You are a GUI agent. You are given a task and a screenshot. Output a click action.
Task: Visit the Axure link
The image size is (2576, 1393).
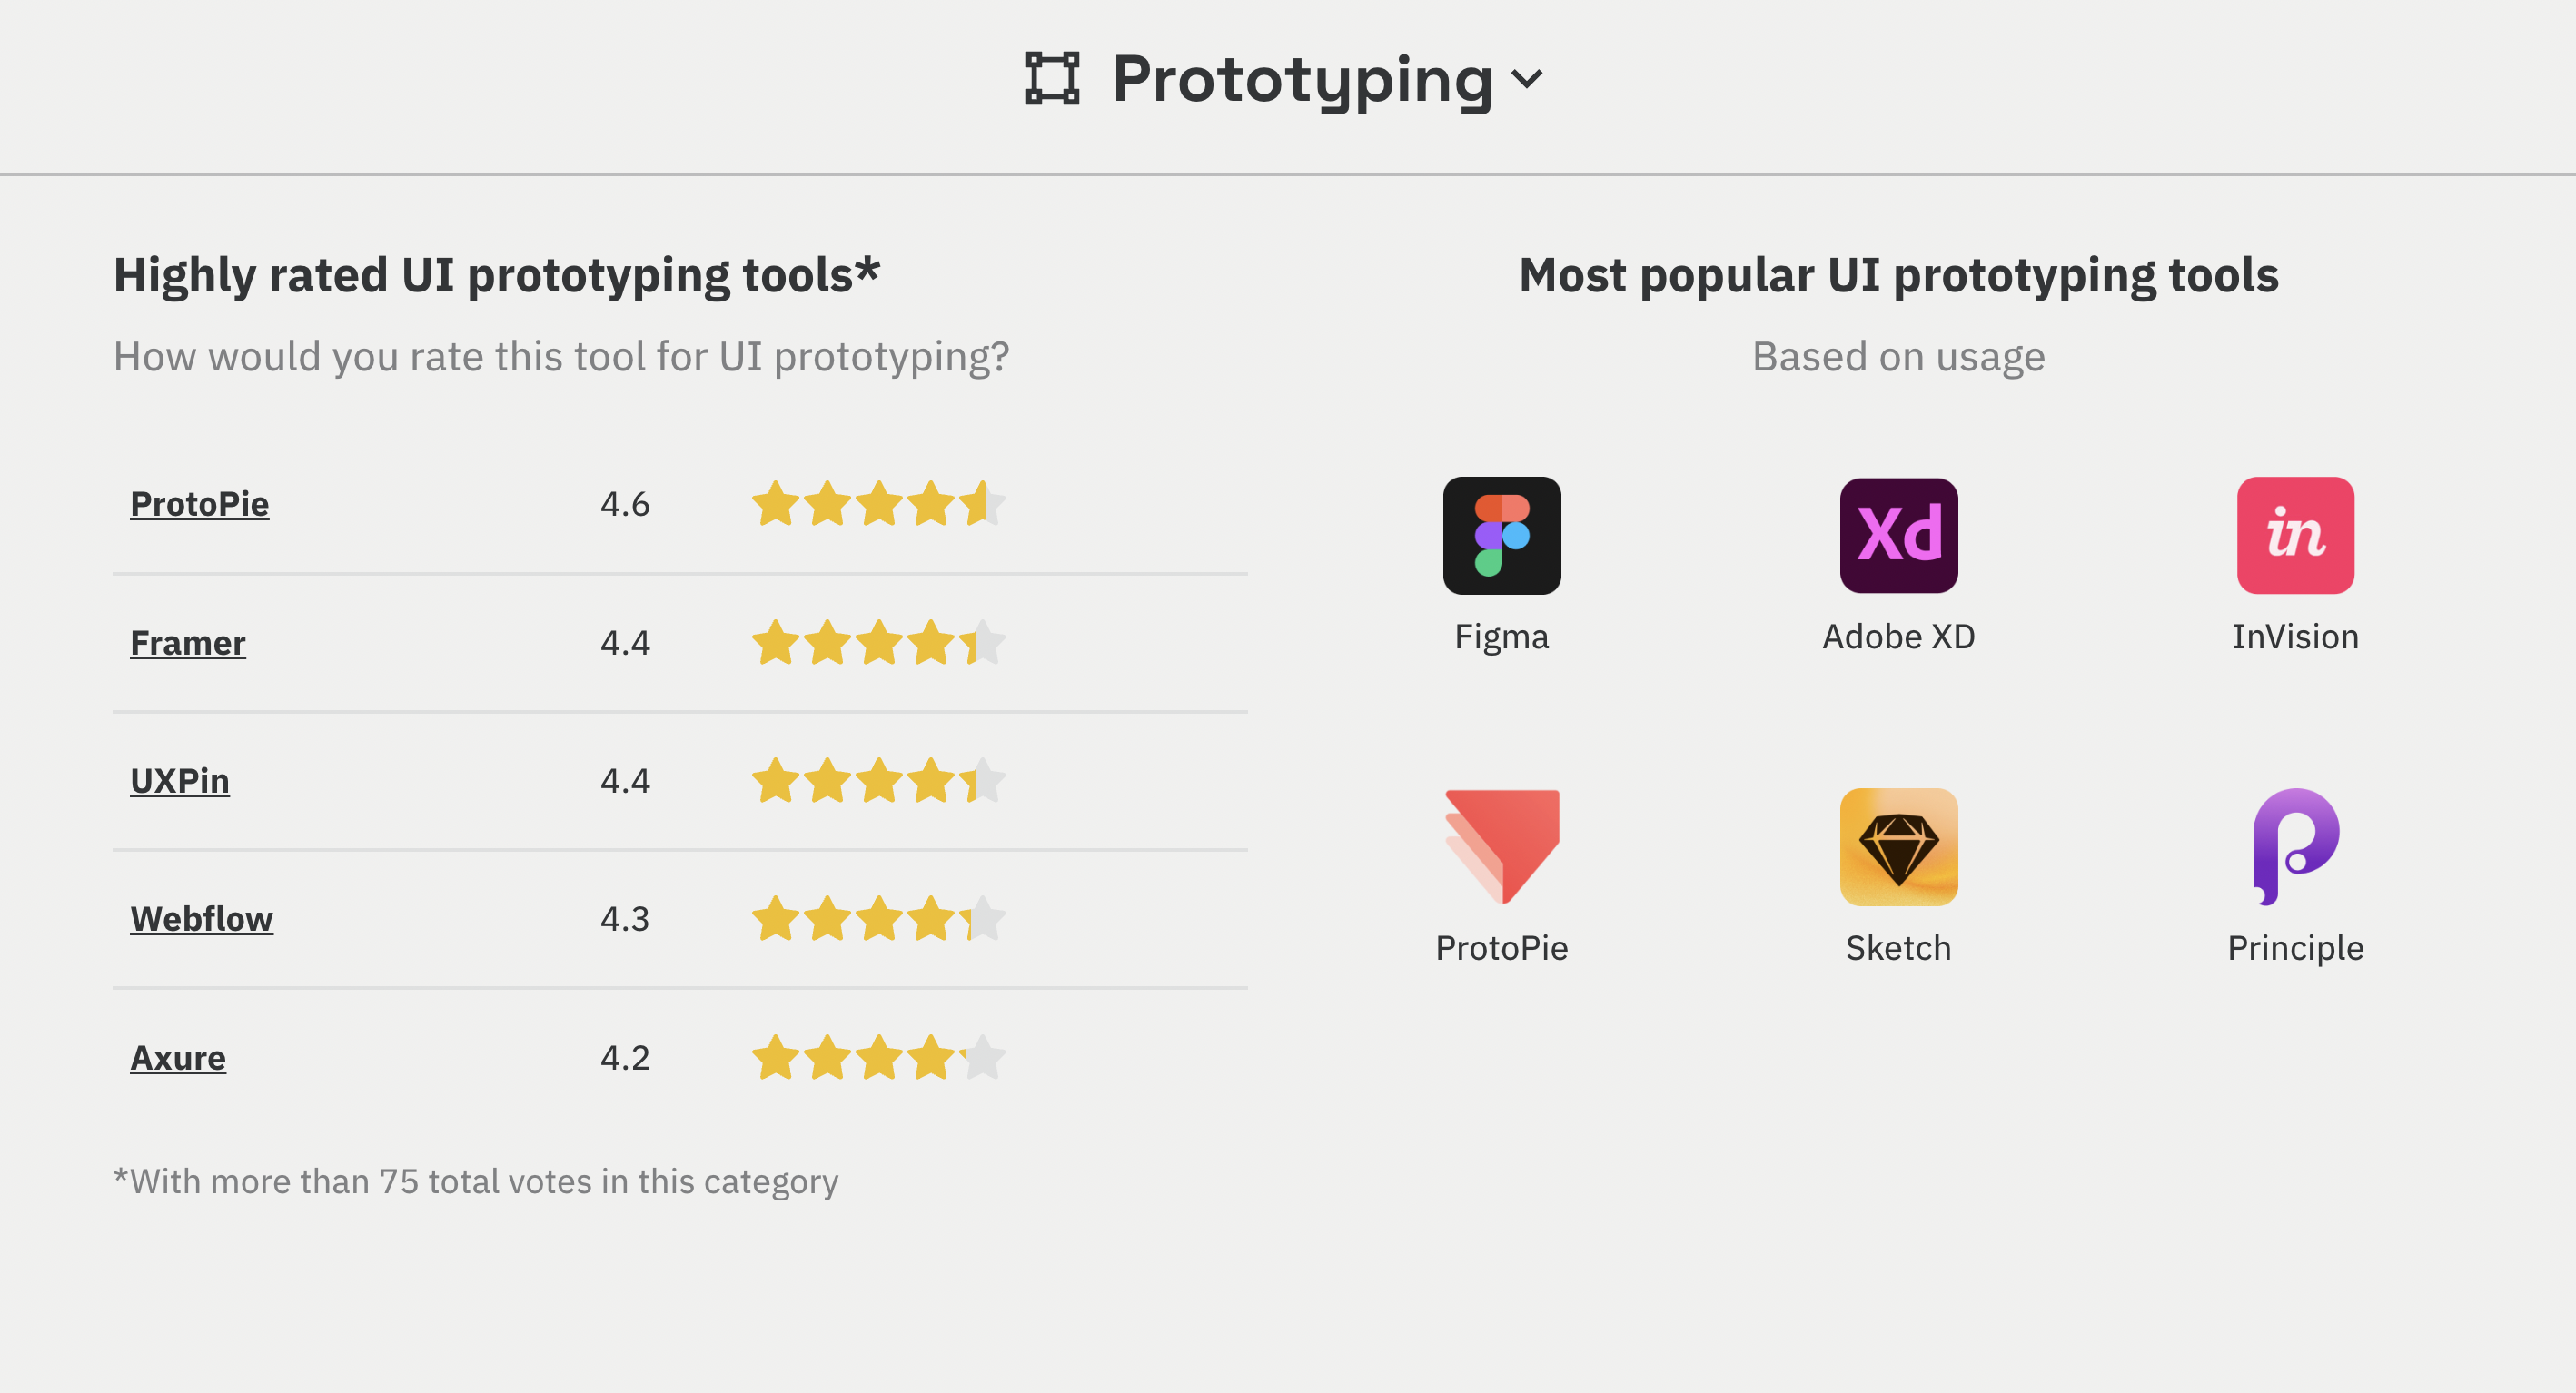click(178, 1057)
